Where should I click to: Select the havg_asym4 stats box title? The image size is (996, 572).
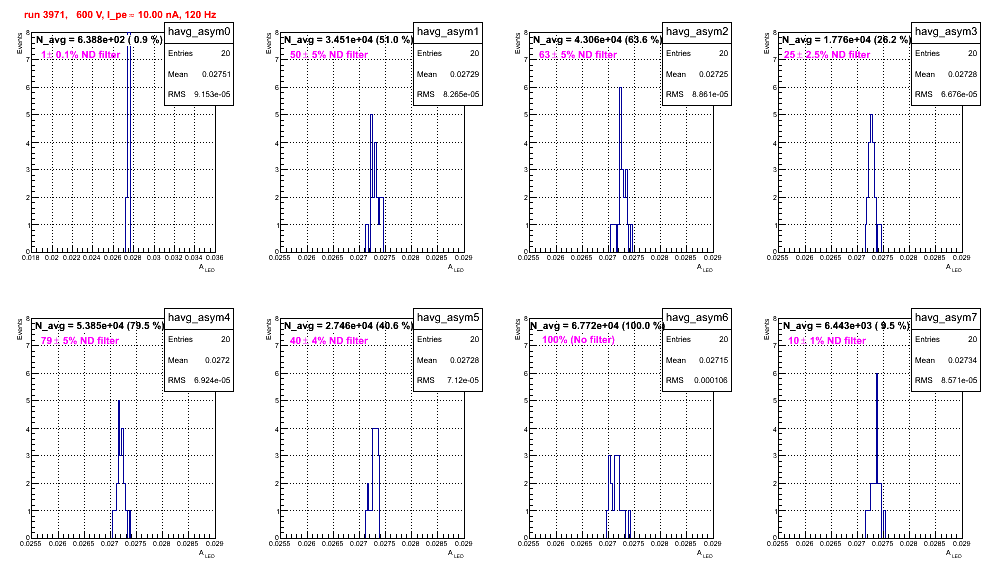pyautogui.click(x=199, y=317)
